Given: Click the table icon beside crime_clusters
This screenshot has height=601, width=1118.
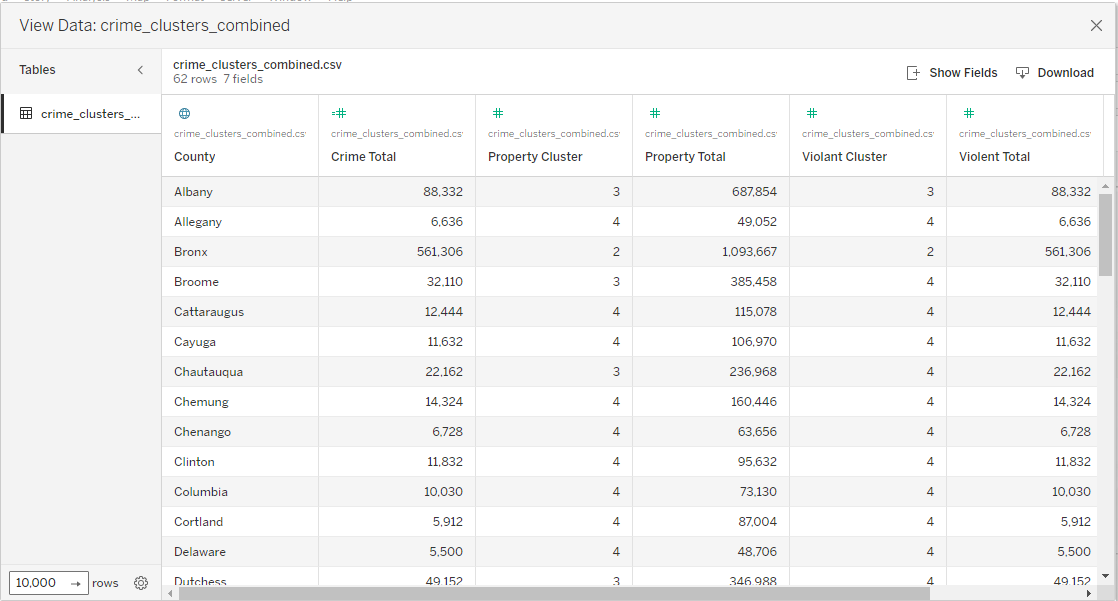Looking at the screenshot, I should [26, 114].
